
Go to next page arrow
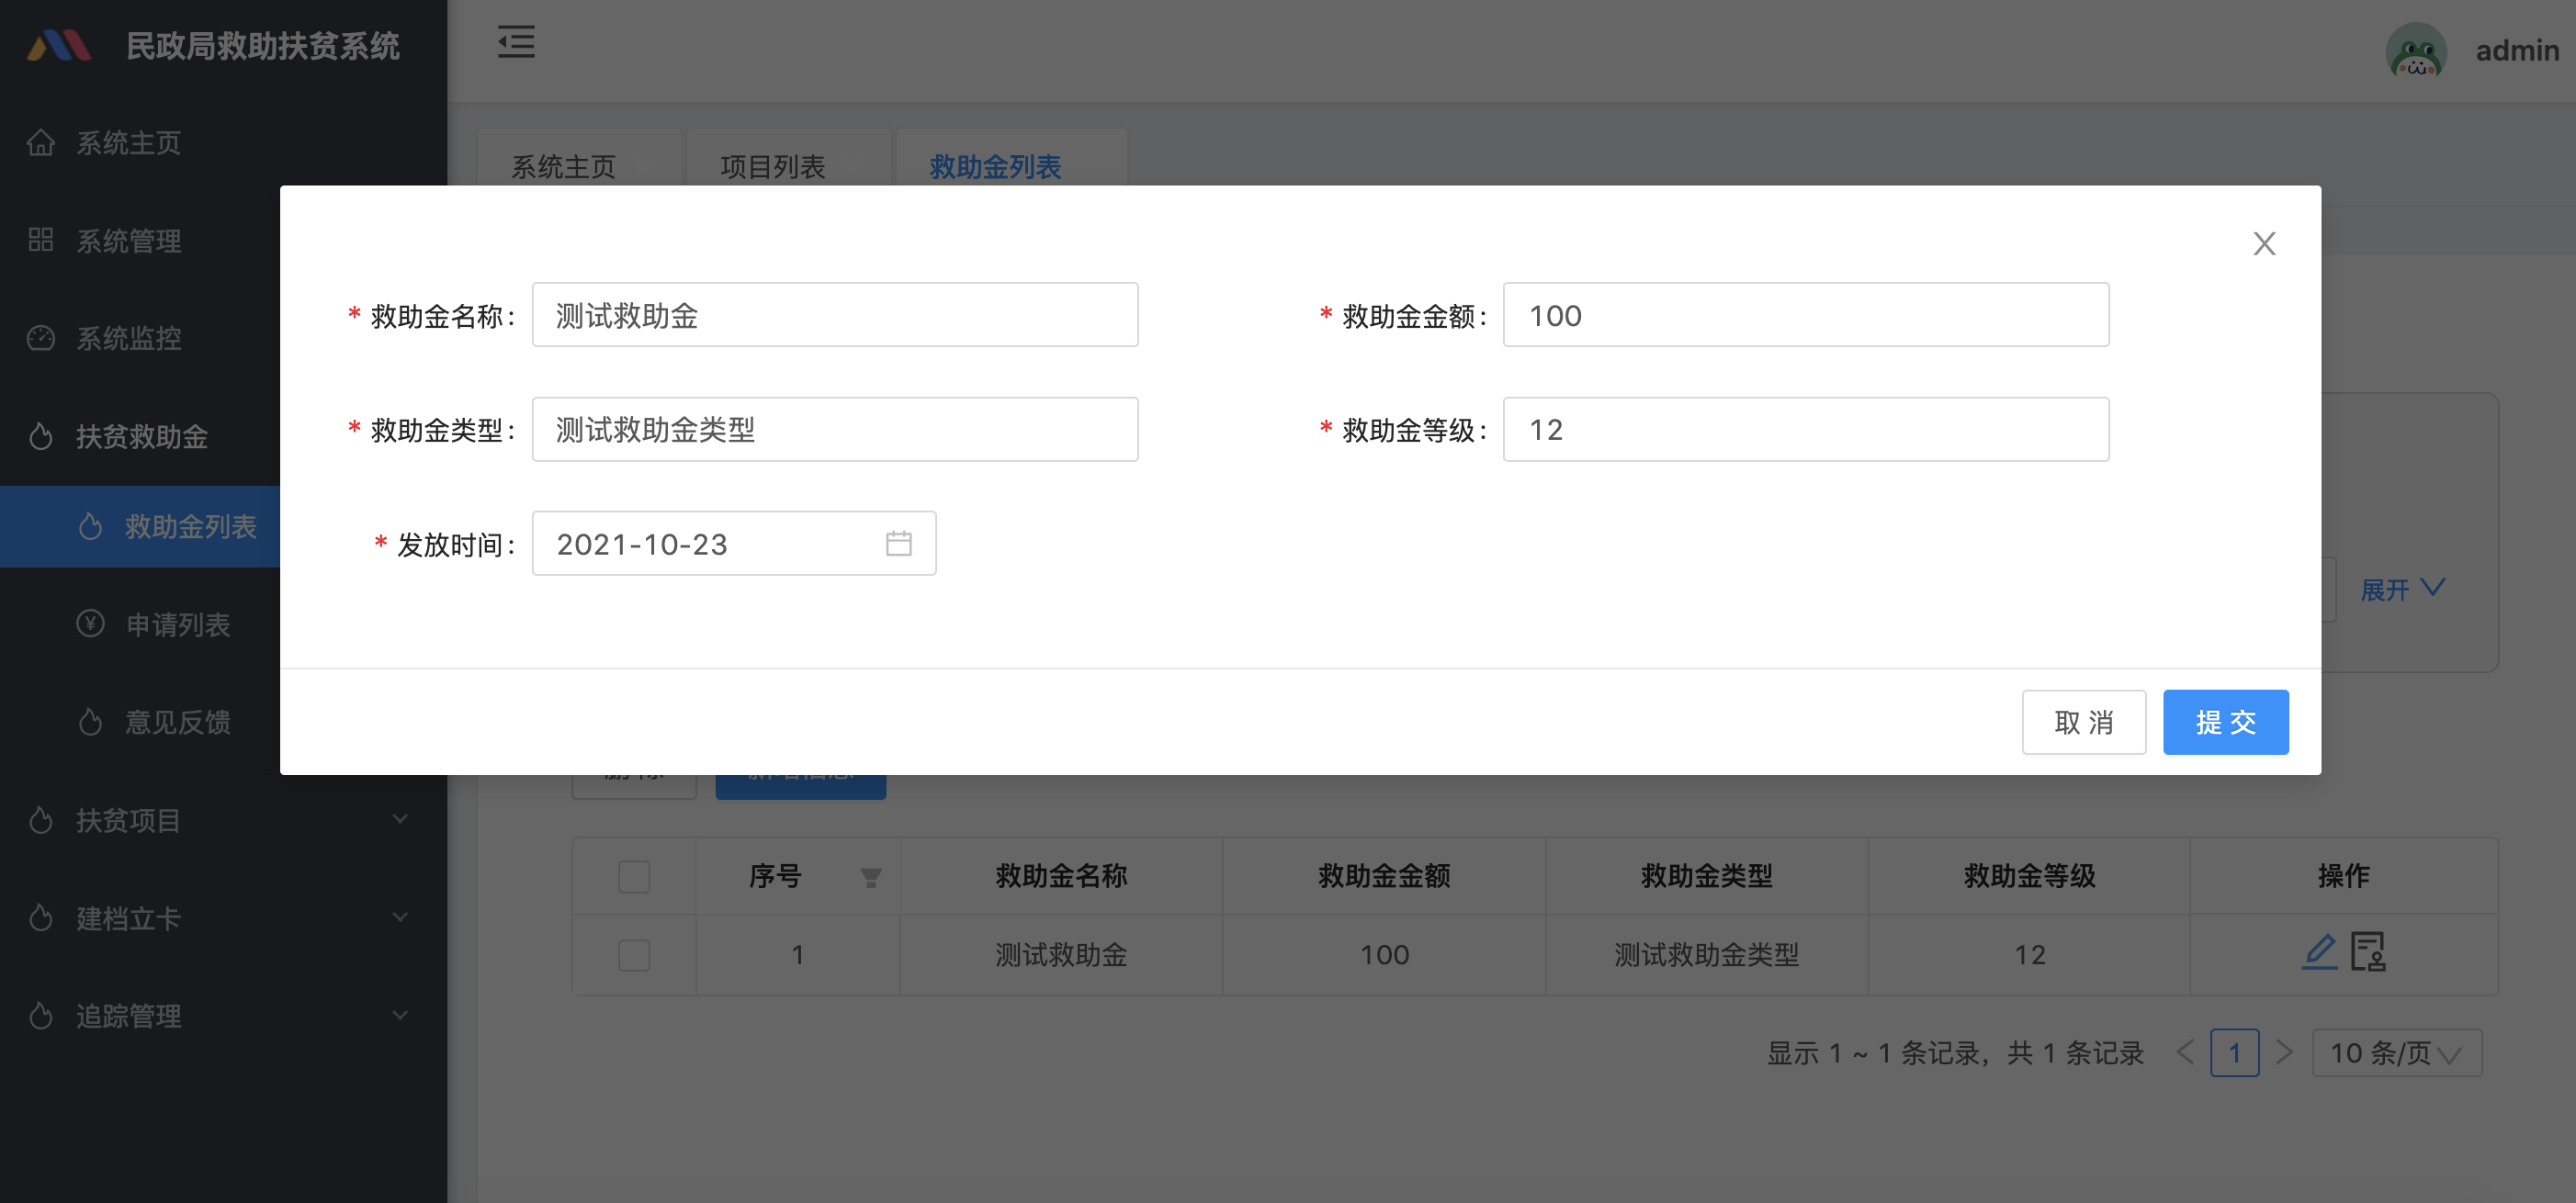(x=2283, y=1052)
